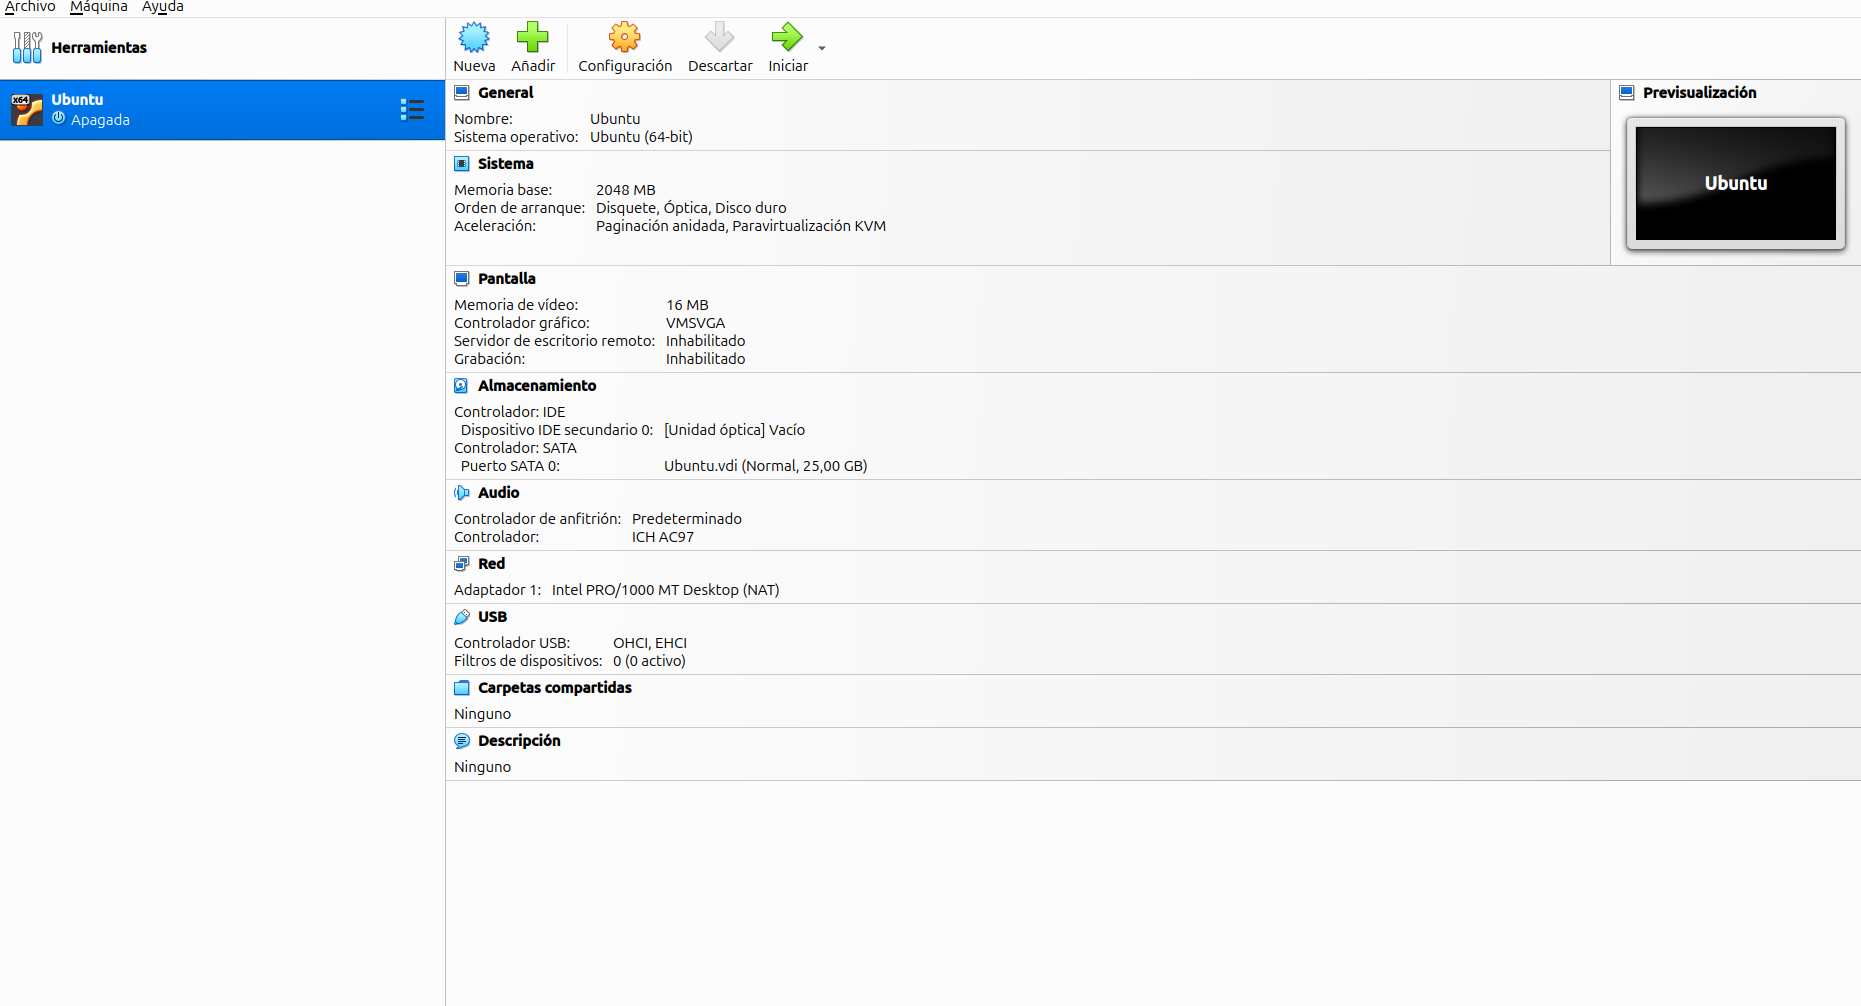Click the Ubuntu VM OS icon
Image resolution: width=1861 pixels, height=1006 pixels.
click(x=27, y=109)
